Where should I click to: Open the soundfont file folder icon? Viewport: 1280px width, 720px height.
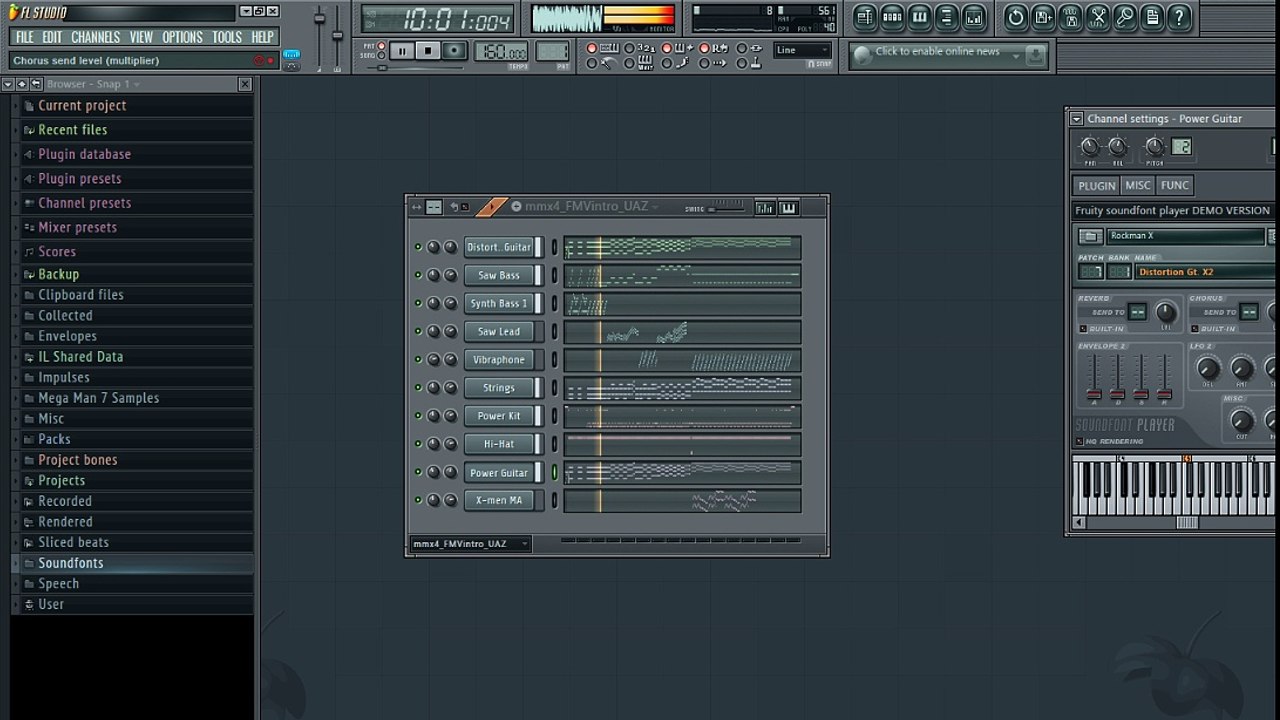1090,236
